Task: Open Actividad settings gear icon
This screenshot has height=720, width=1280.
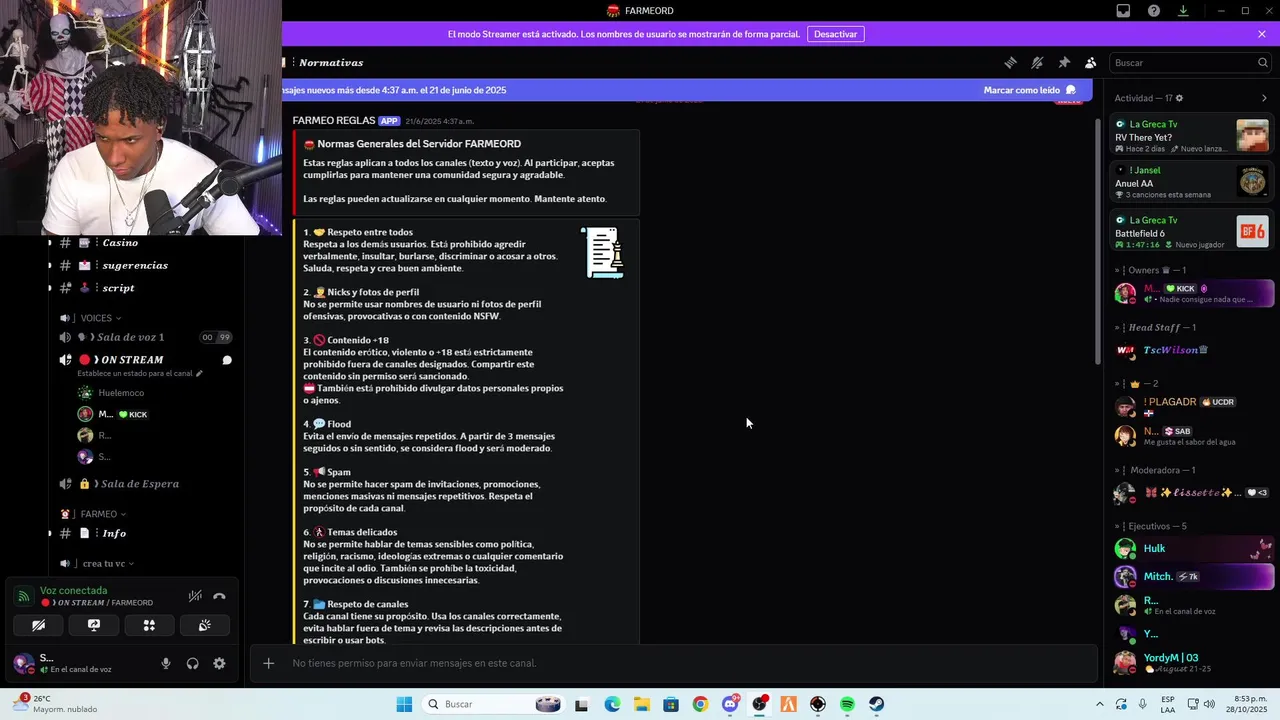Action: pos(1179,98)
